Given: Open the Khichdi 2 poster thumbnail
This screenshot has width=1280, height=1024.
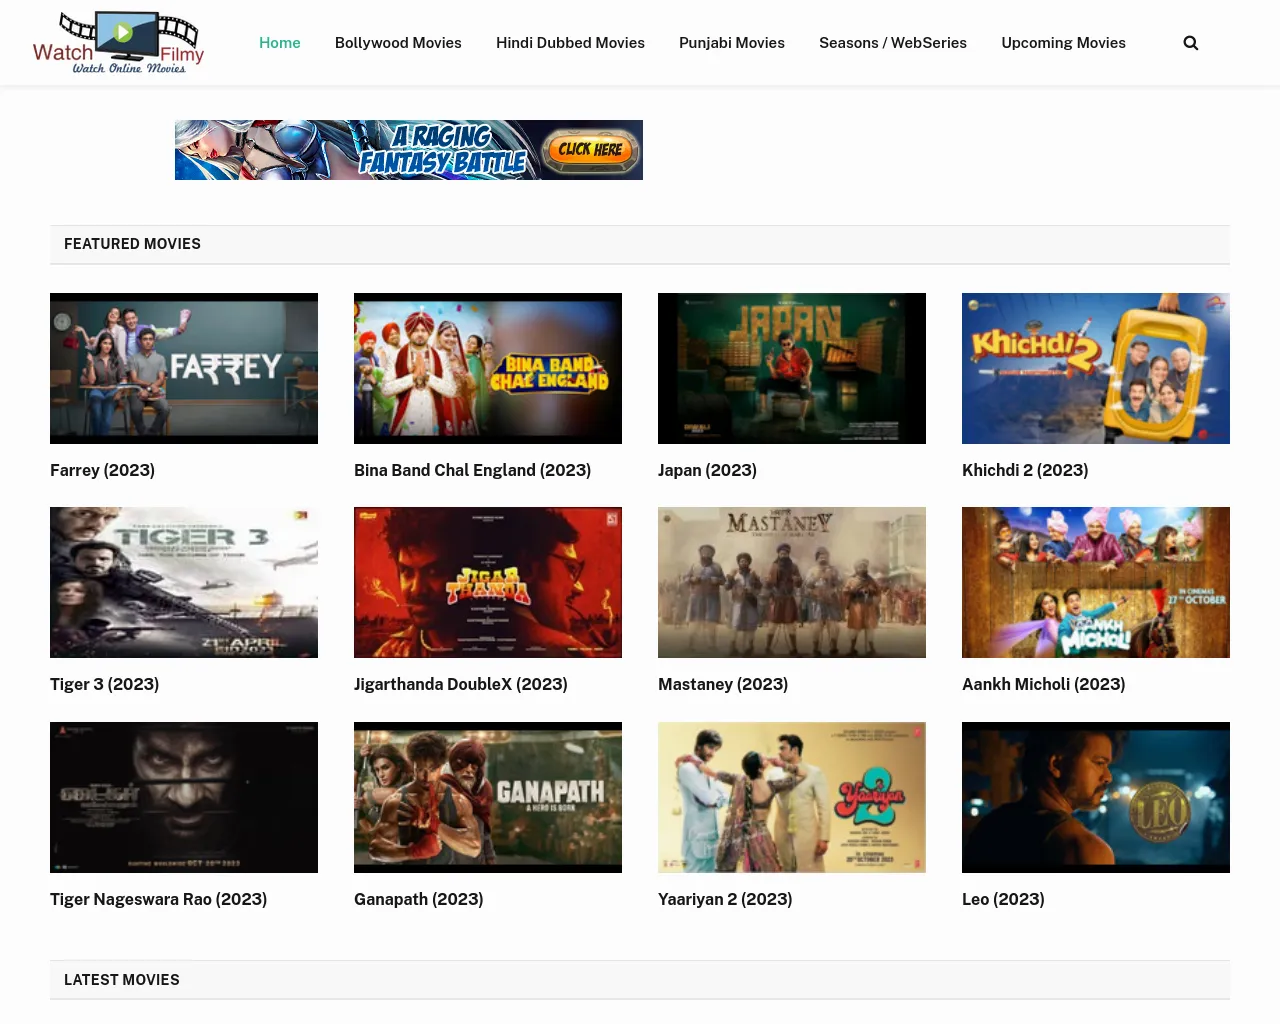Looking at the screenshot, I should click(x=1096, y=368).
